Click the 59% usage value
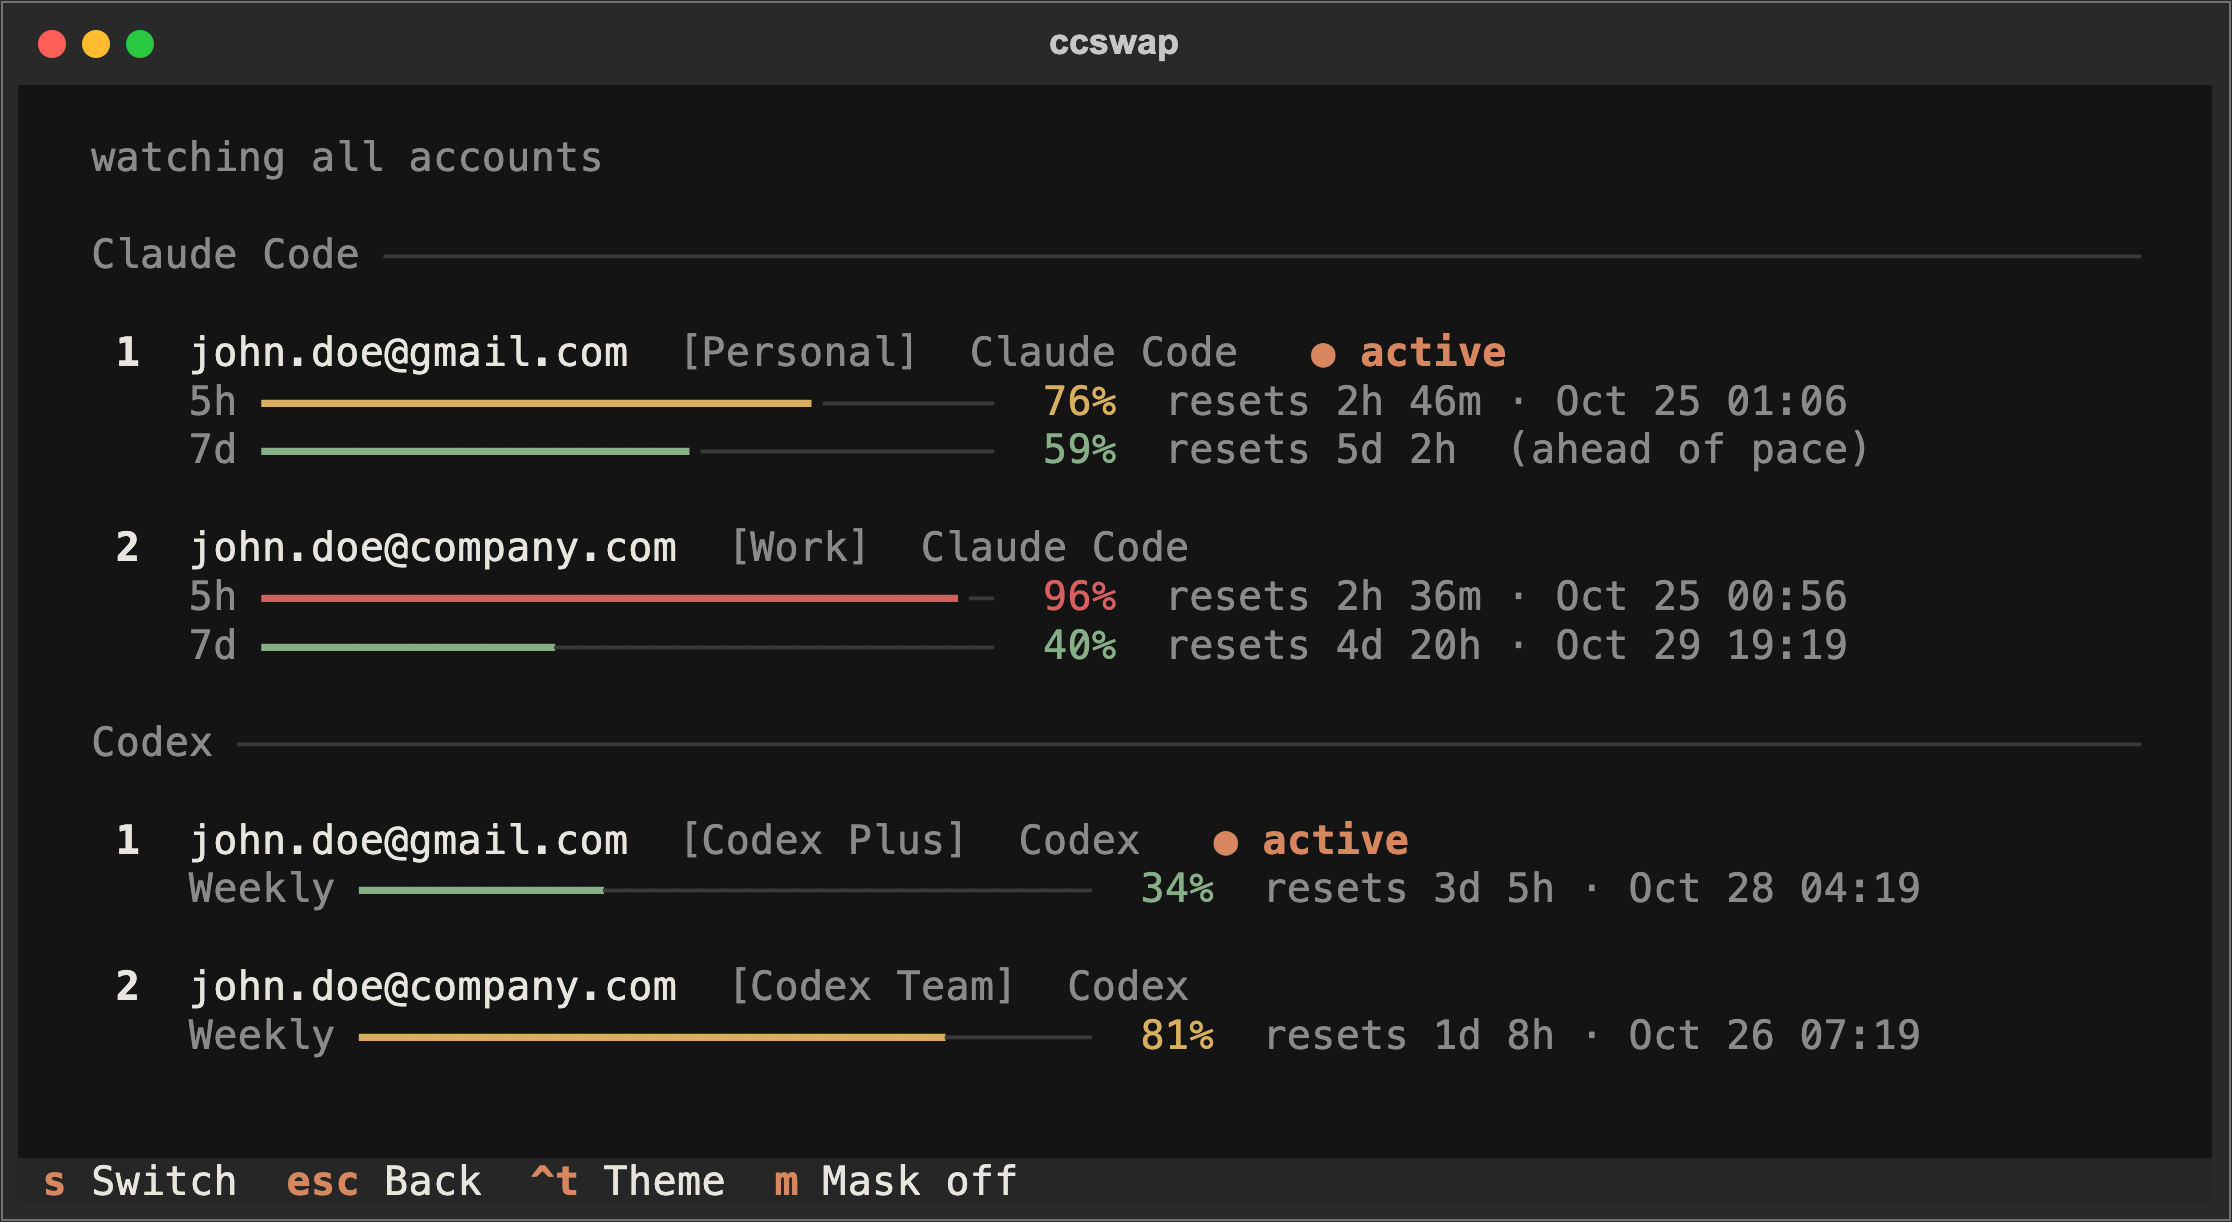This screenshot has width=2232, height=1222. (1079, 450)
